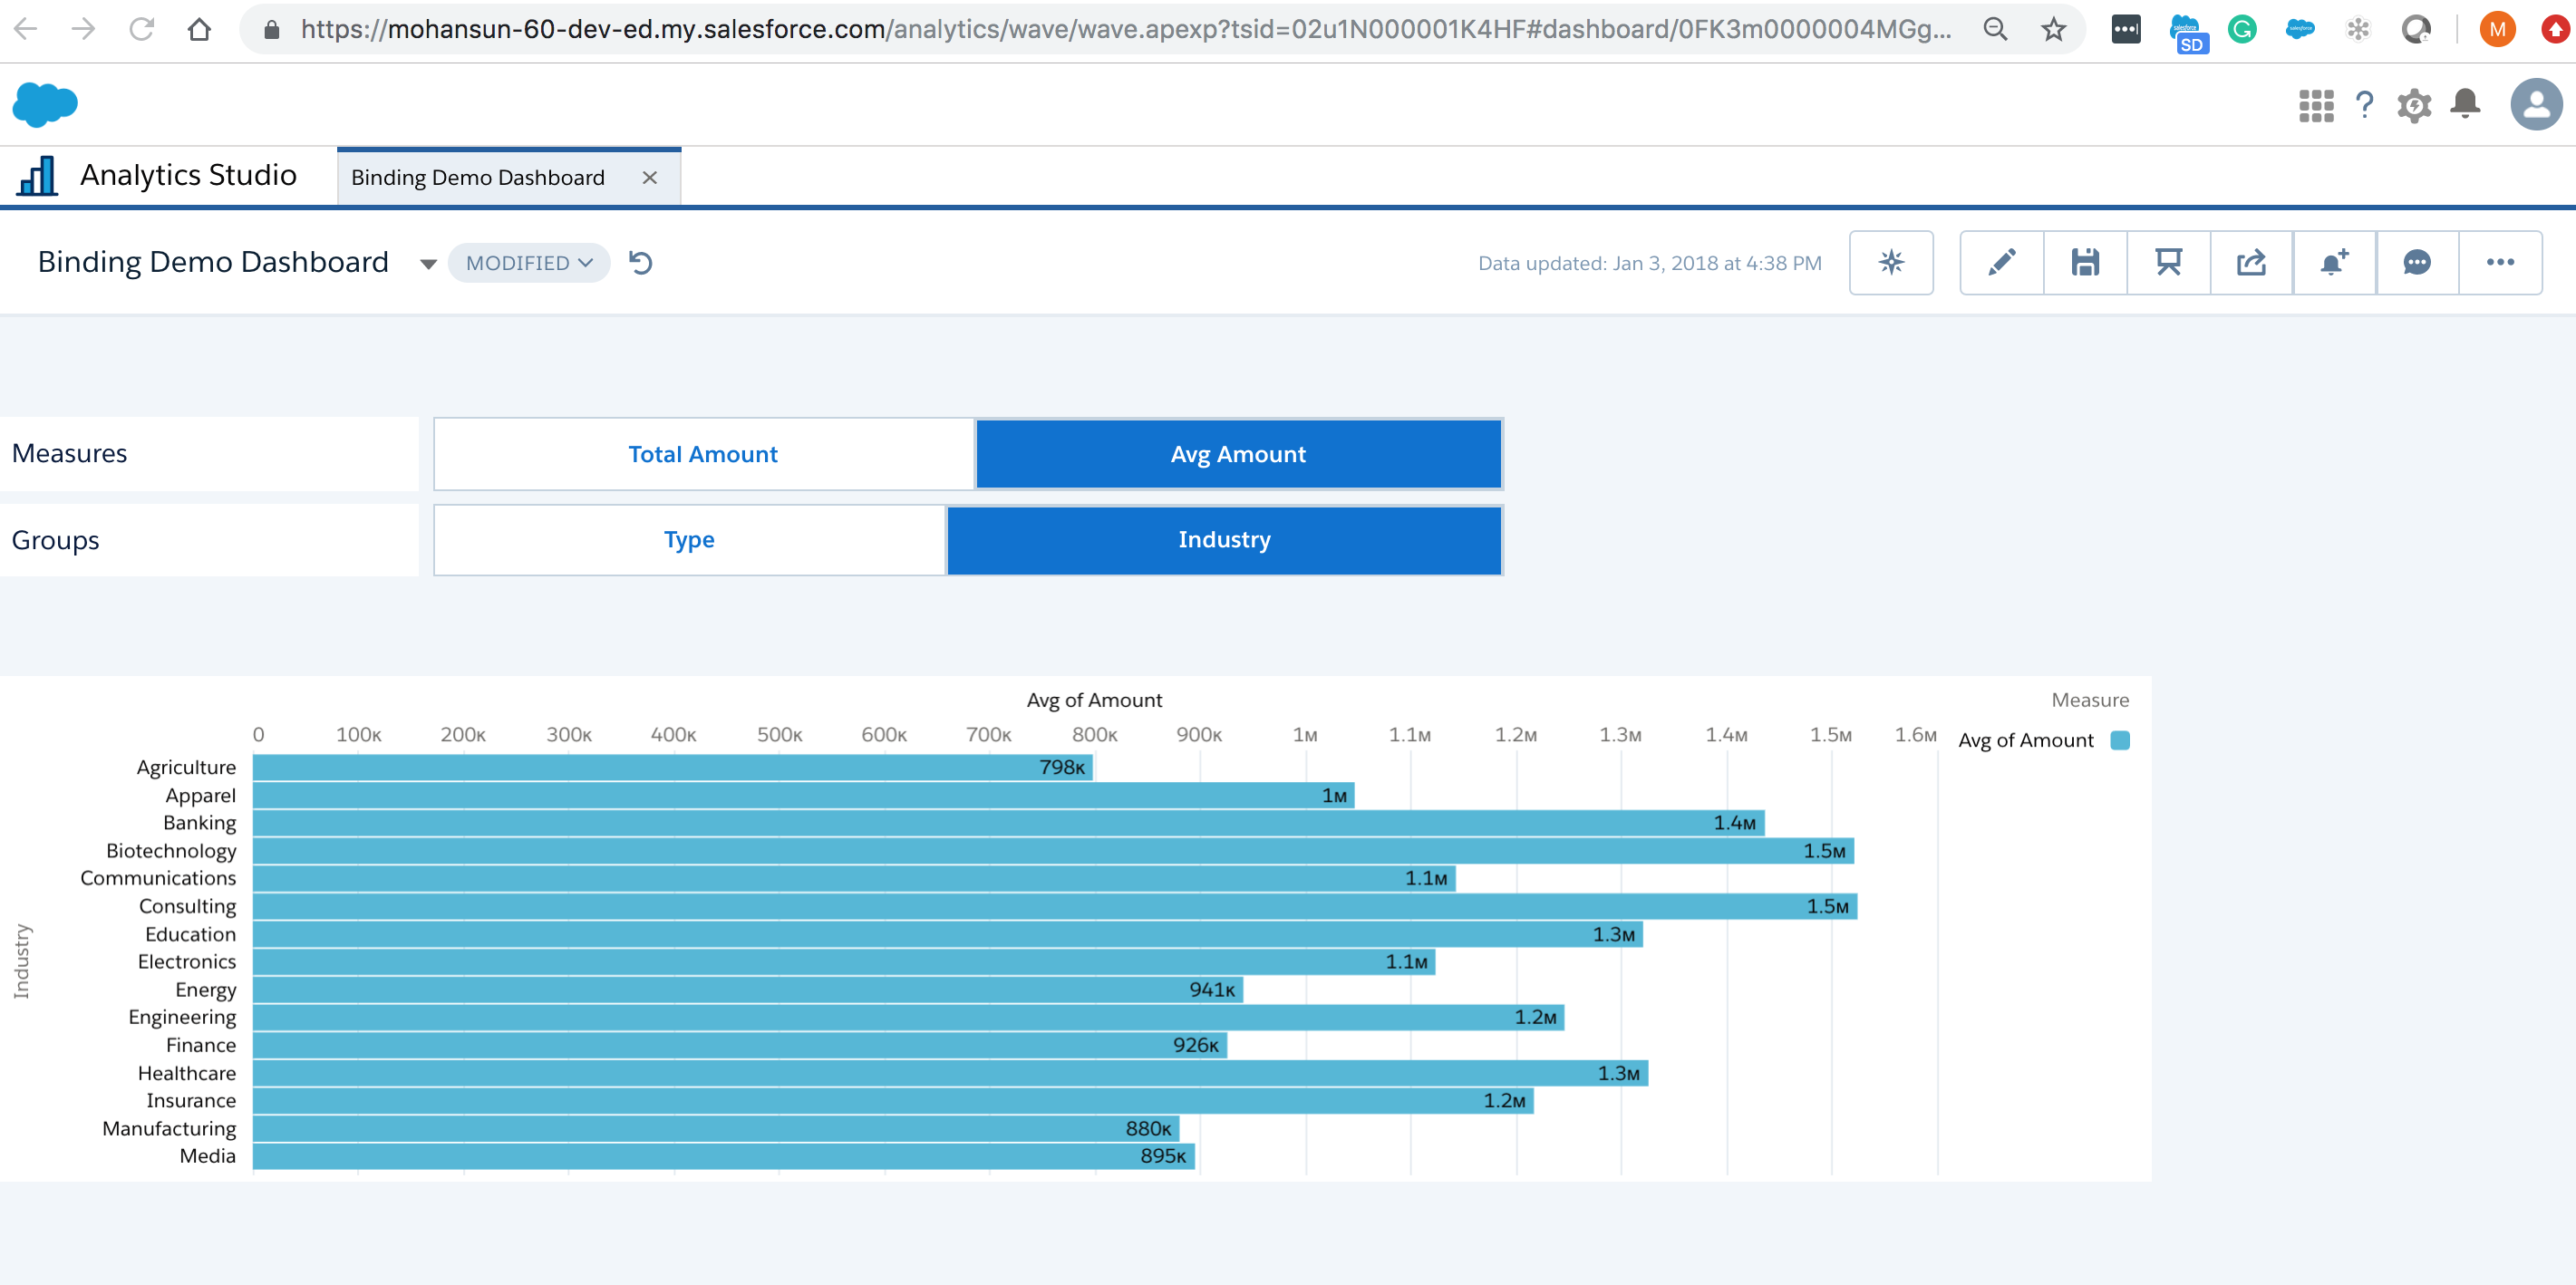Select the Manufacturing 880K bar

[x=716, y=1129]
